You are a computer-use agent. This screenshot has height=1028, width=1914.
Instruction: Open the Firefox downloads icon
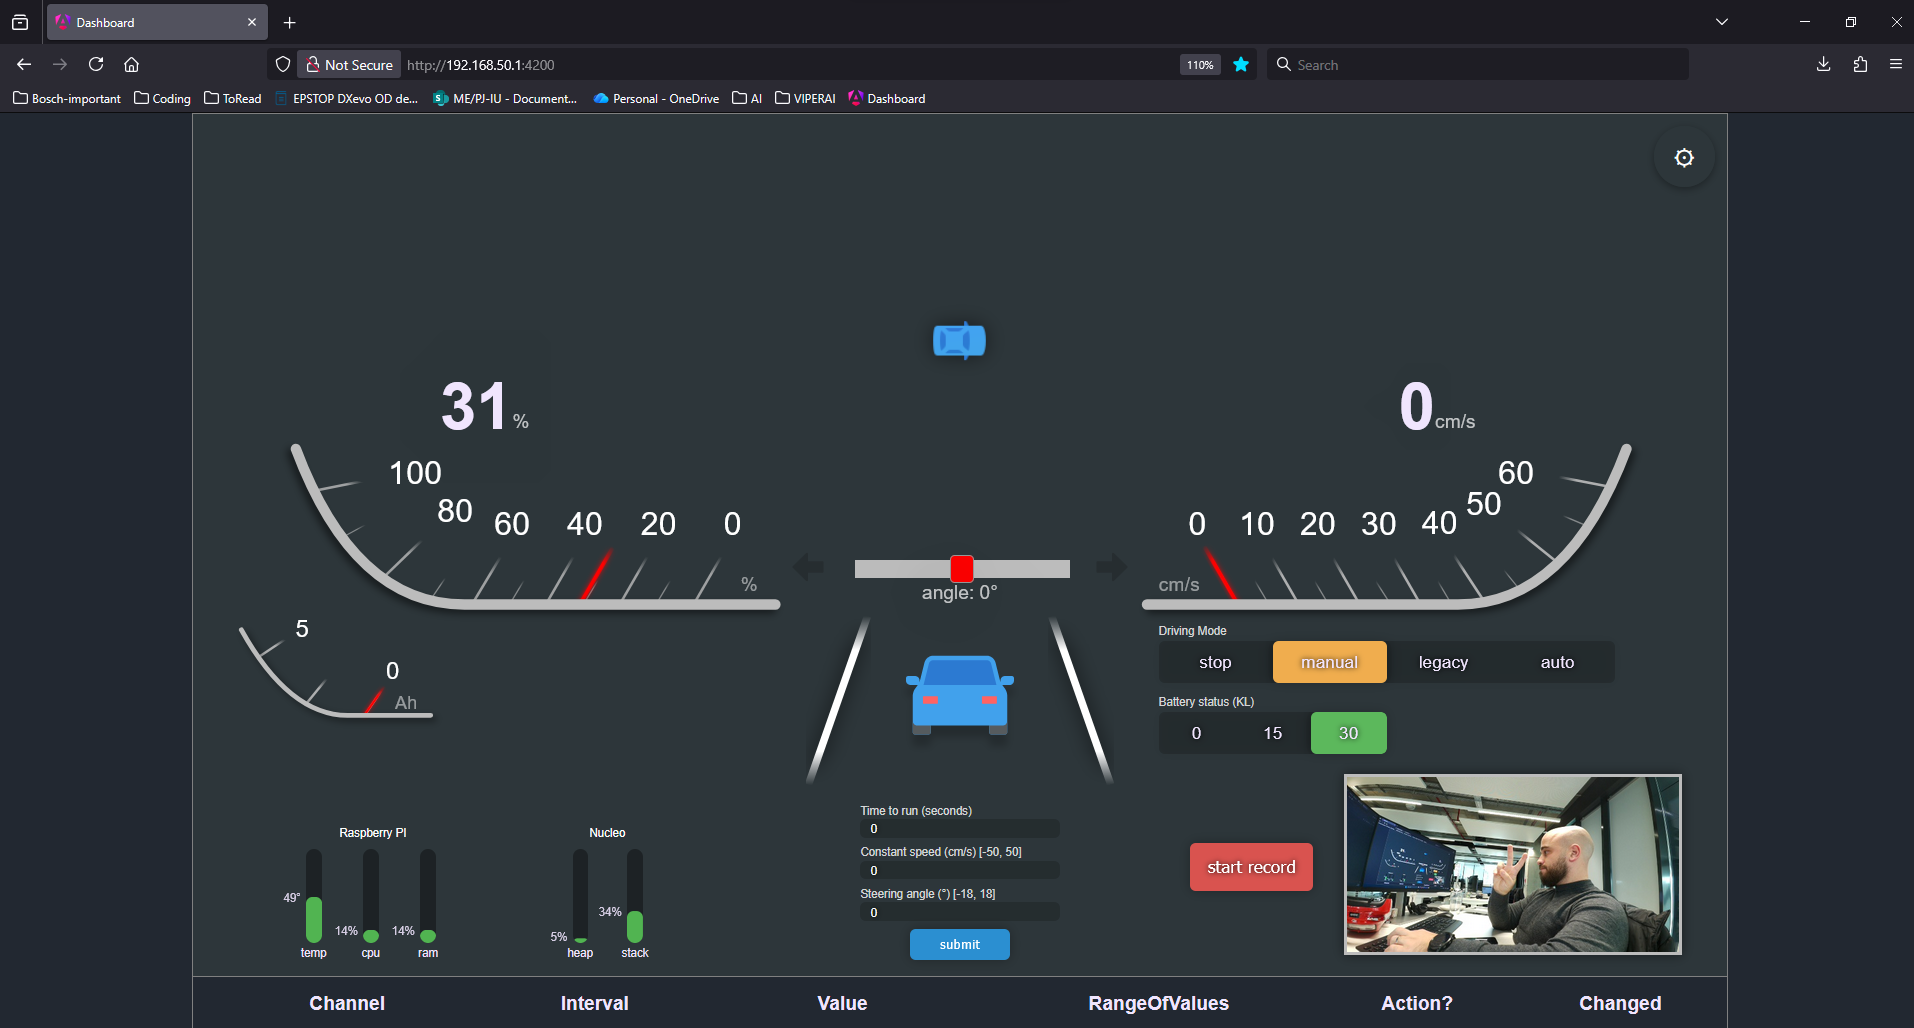[x=1823, y=65]
